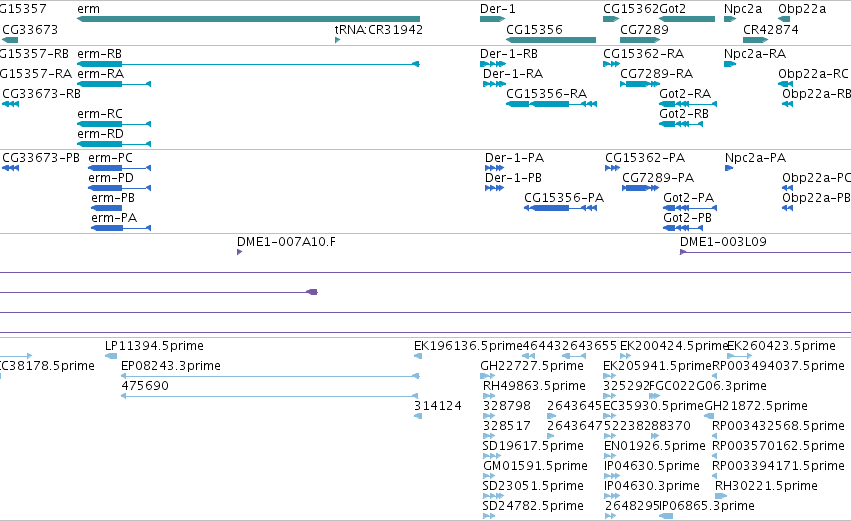This screenshot has width=851, height=521.
Task: Select protein CG15362-PA
Action: (x=612, y=168)
